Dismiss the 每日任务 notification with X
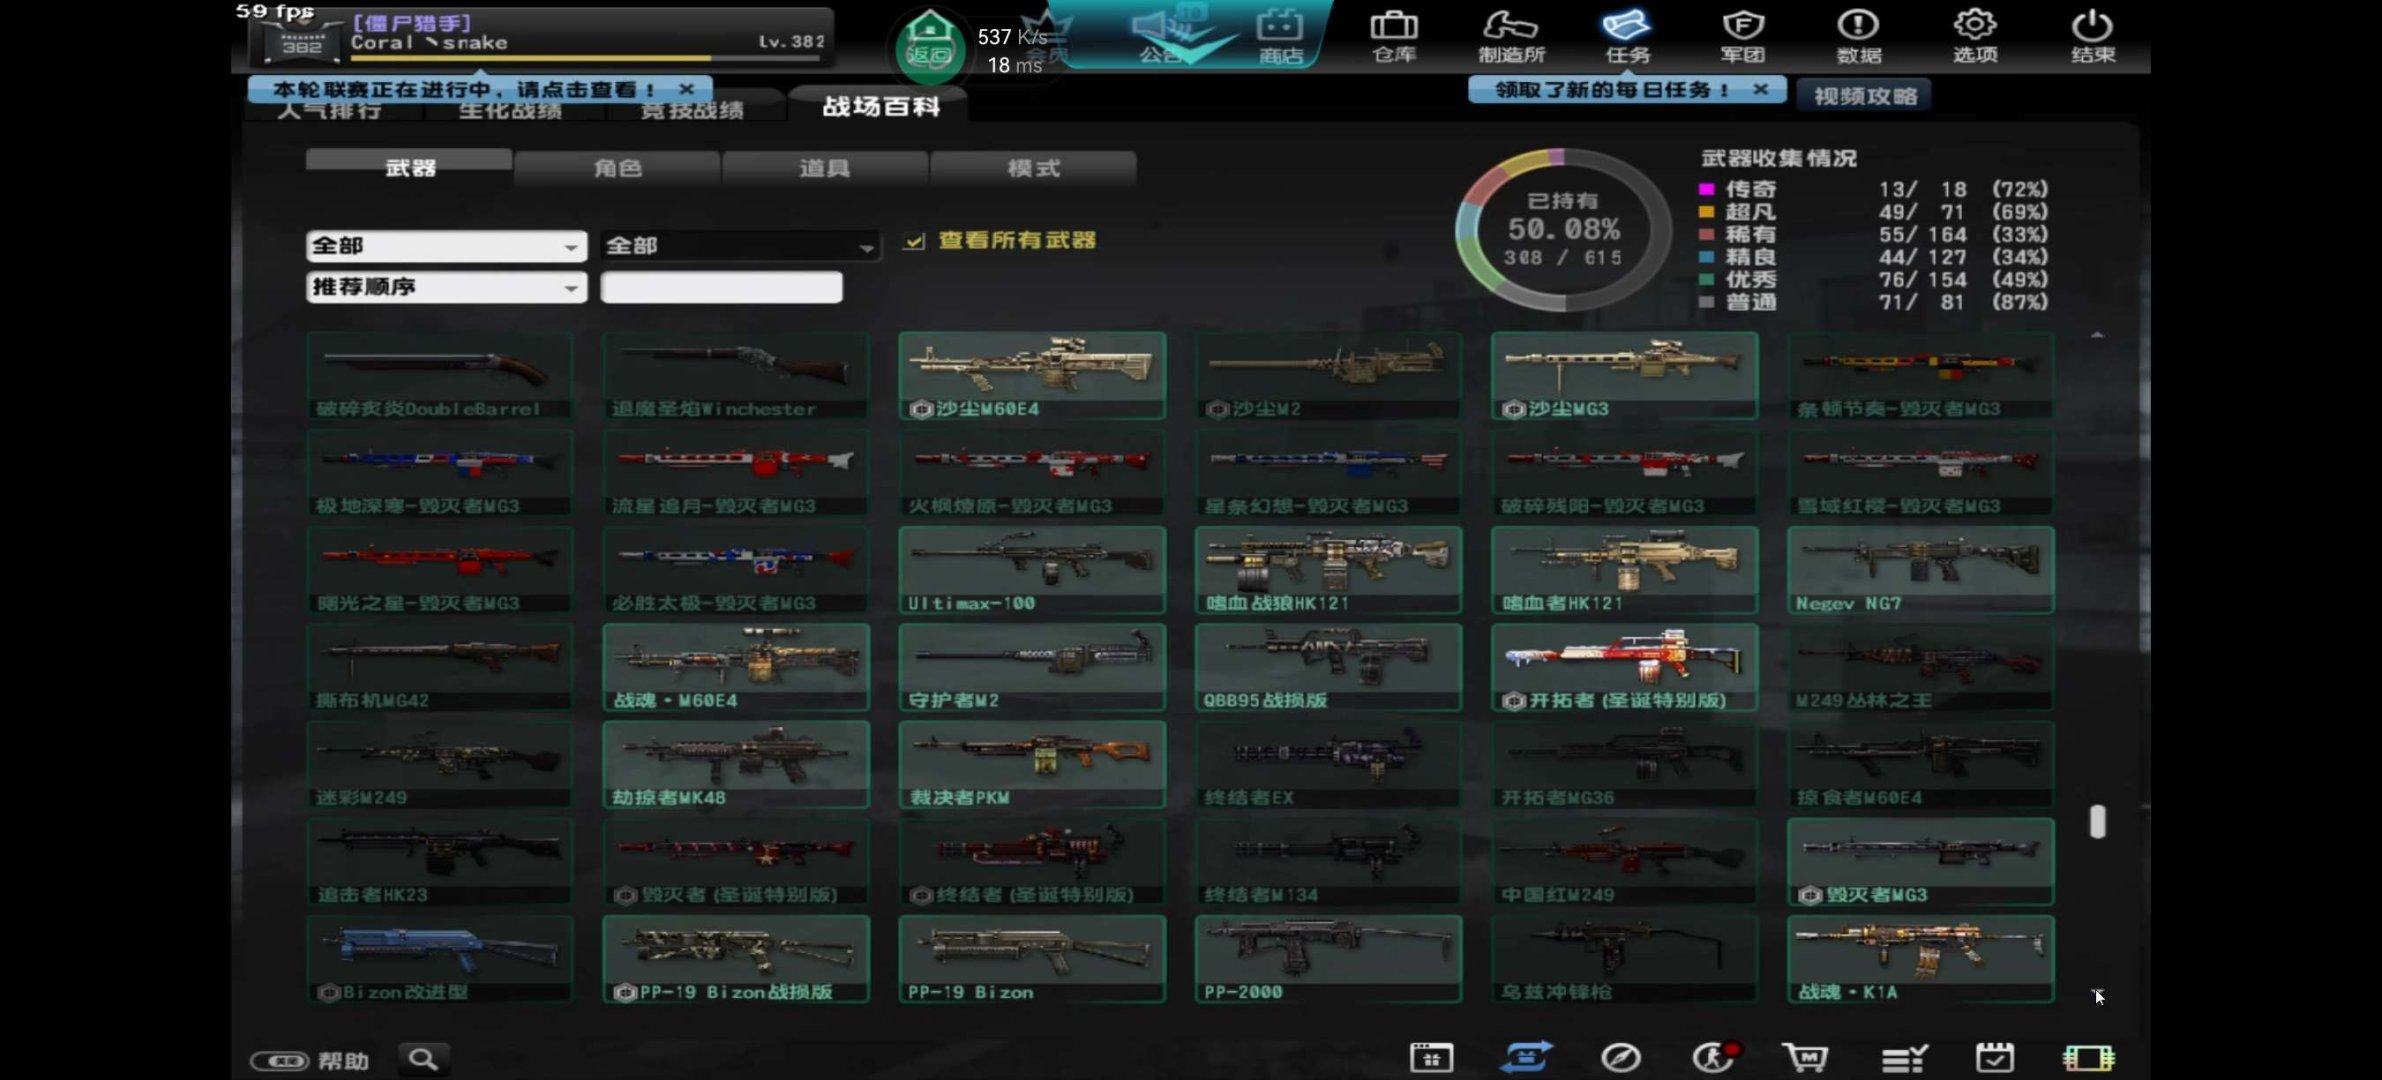Screen dimensions: 2382x1080 (1761, 89)
